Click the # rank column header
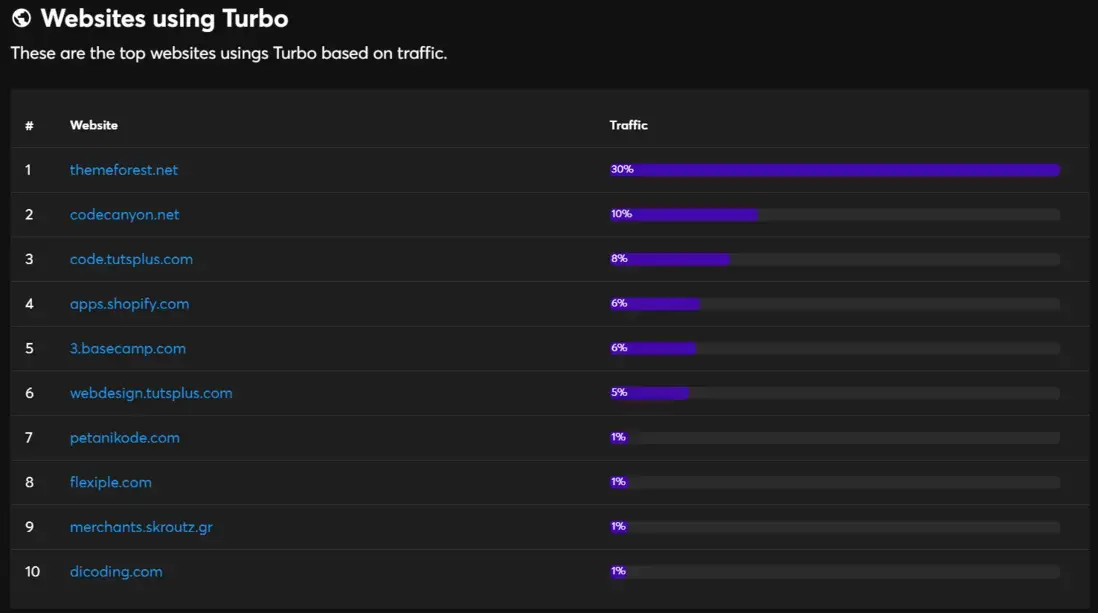The width and height of the screenshot is (1098, 613). [29, 126]
